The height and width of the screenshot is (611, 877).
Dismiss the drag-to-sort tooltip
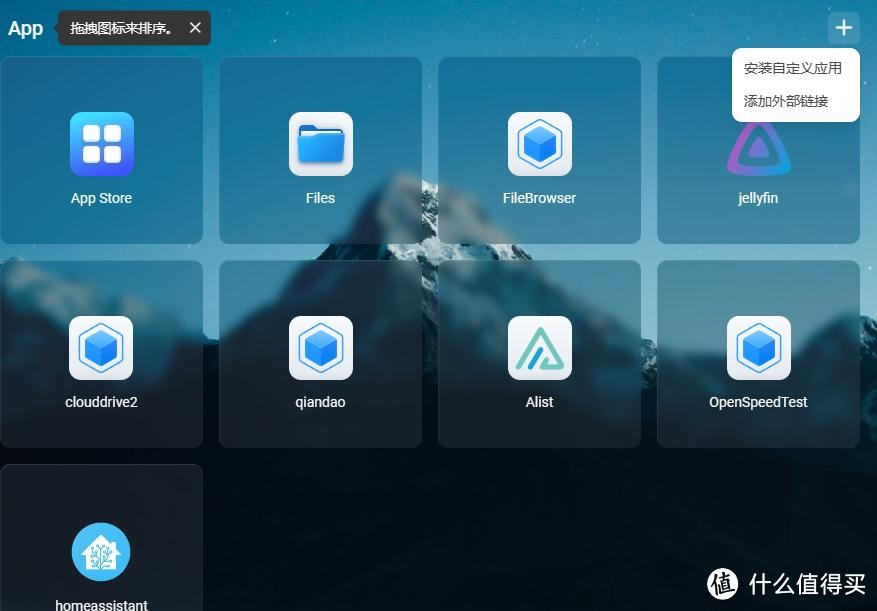[195, 28]
